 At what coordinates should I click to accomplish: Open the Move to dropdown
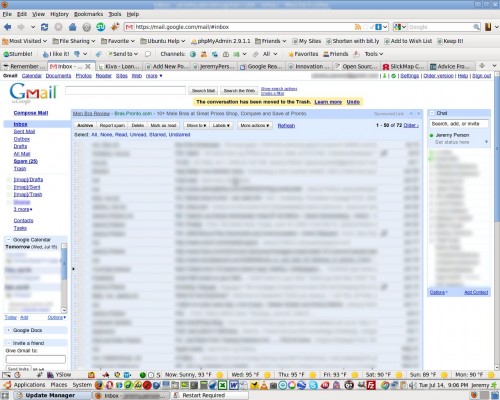196,125
